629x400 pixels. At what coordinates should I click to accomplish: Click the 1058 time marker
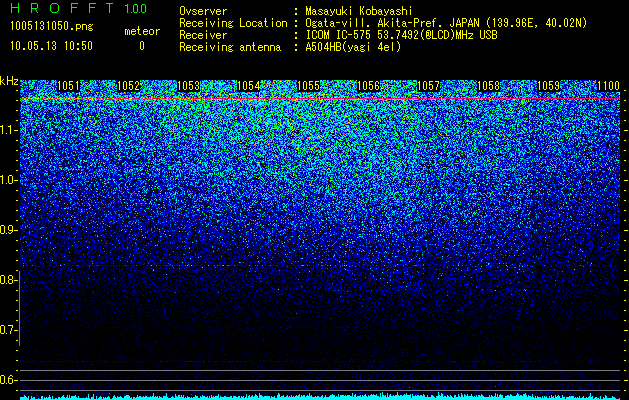pos(489,86)
